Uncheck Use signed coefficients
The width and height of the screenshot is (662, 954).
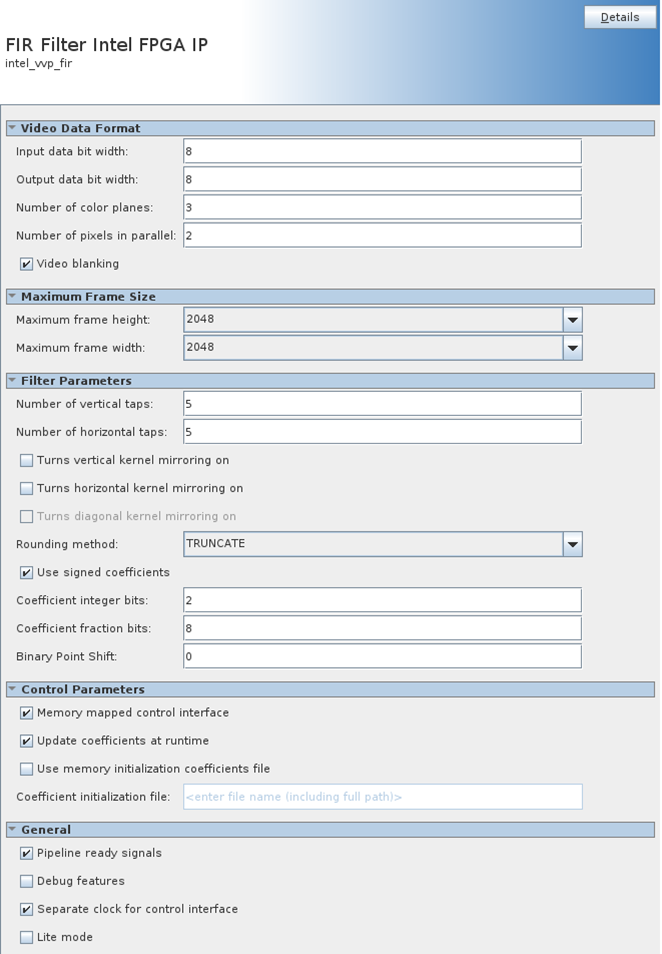25,572
